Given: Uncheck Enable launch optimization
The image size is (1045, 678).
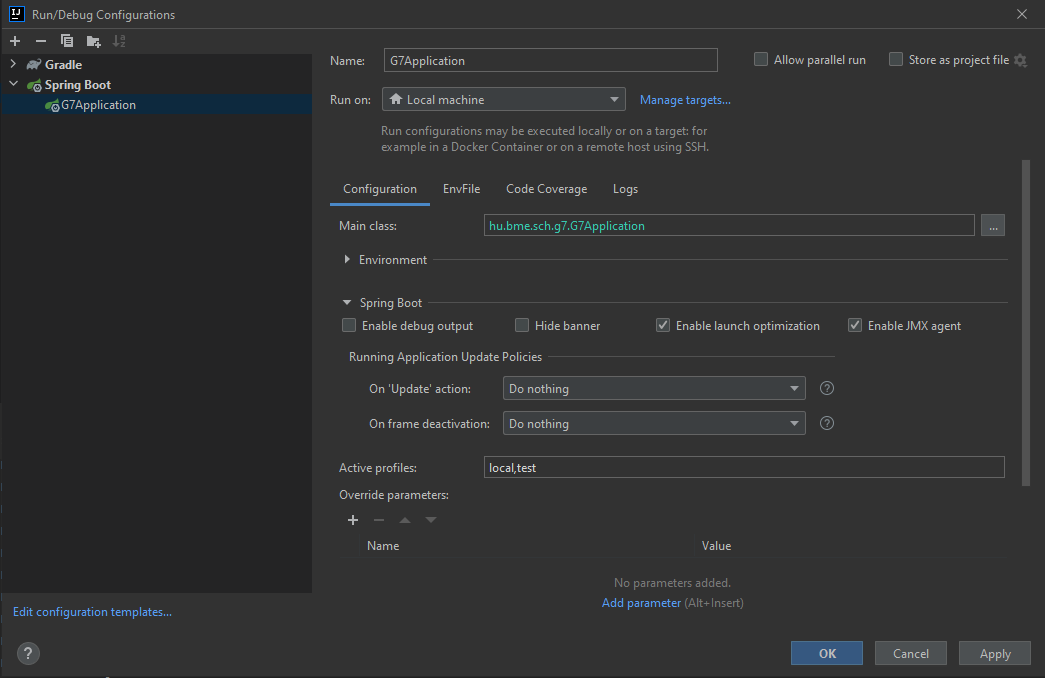Looking at the screenshot, I should [x=662, y=325].
